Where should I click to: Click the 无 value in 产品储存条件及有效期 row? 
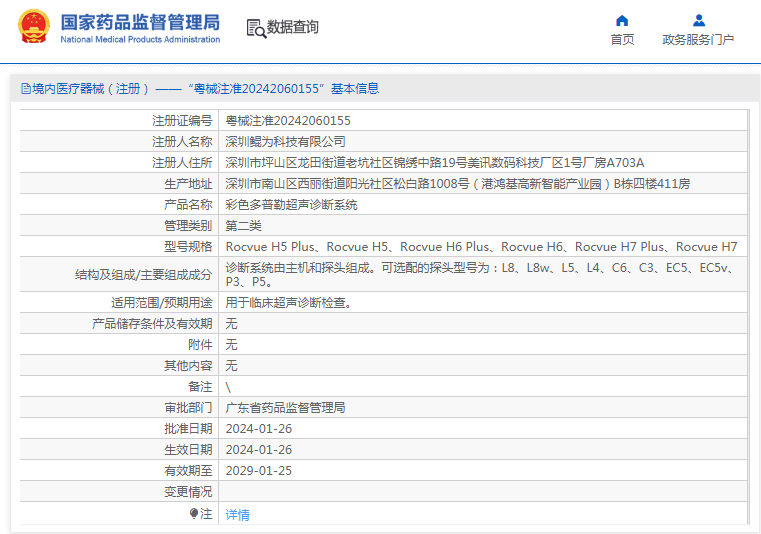[x=232, y=324]
